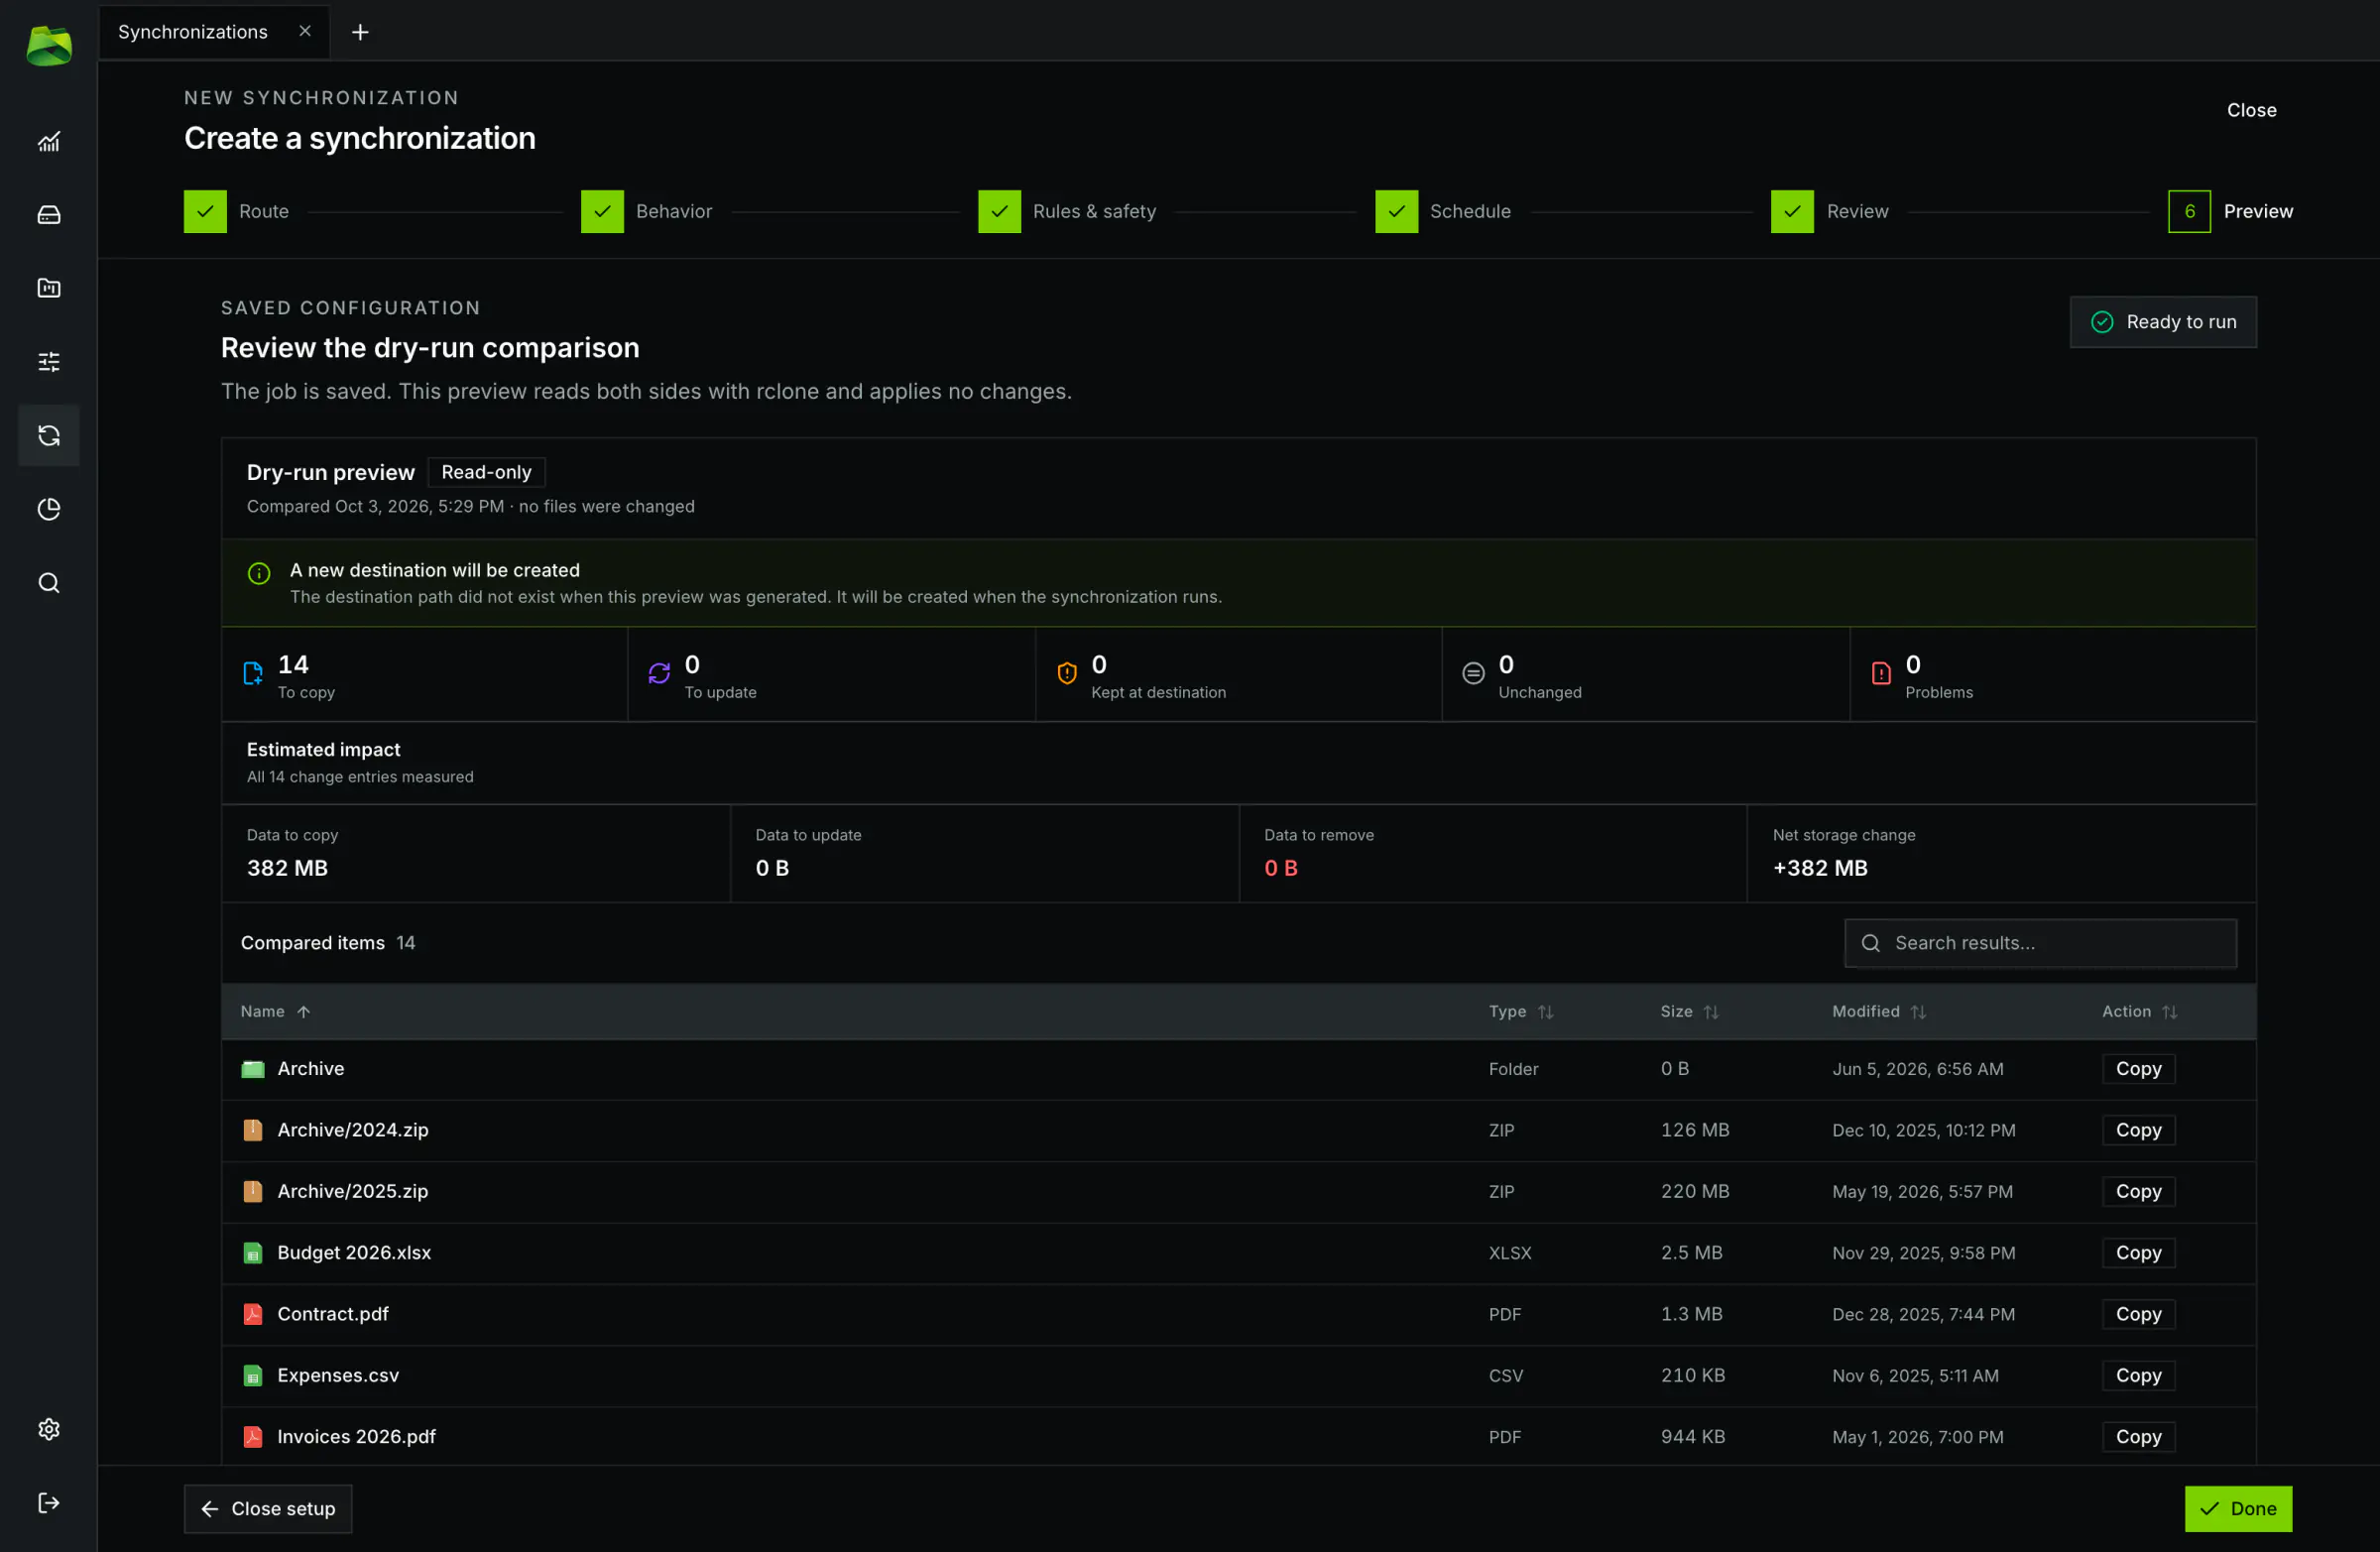Open the file browser sidebar icon

point(49,288)
